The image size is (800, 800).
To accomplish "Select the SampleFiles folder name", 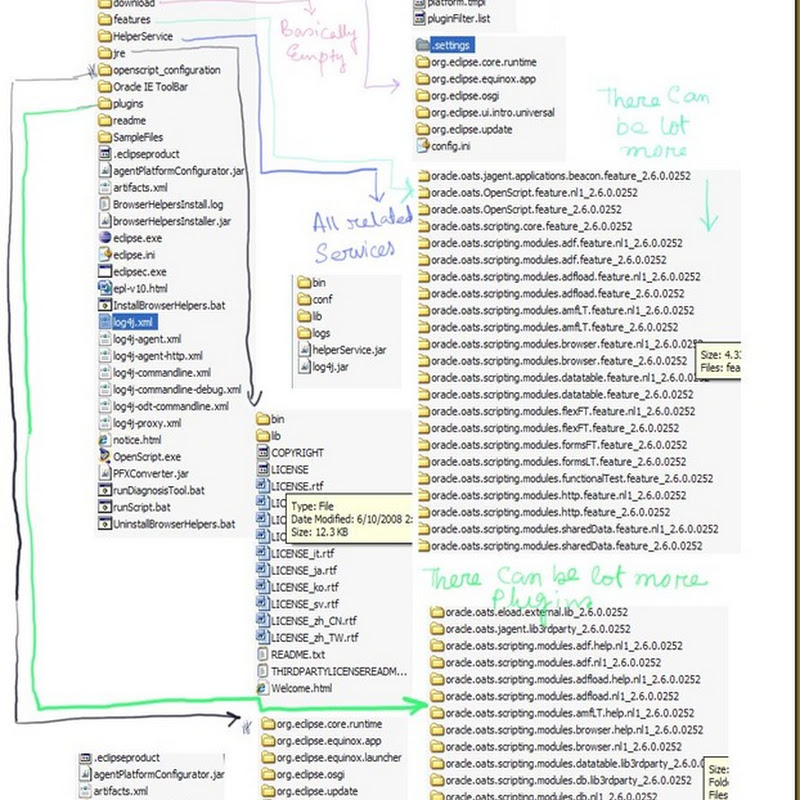I will coord(138,137).
